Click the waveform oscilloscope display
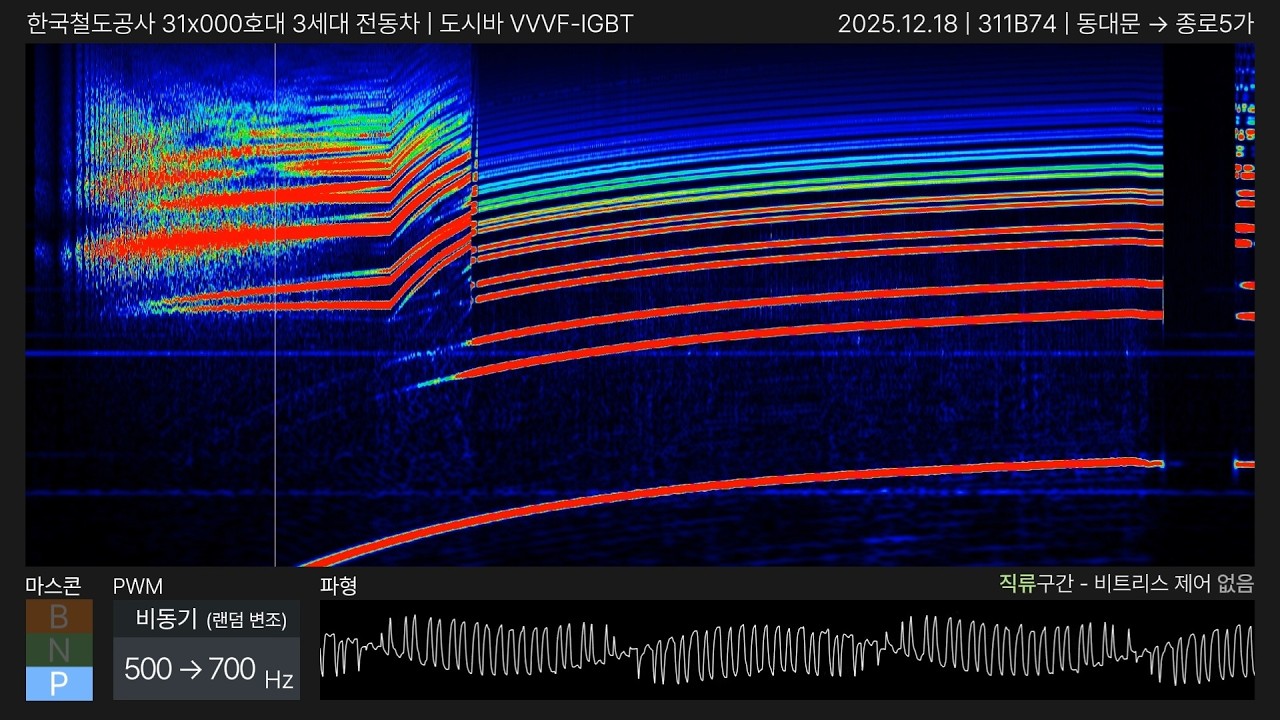The height and width of the screenshot is (720, 1280). [787, 650]
